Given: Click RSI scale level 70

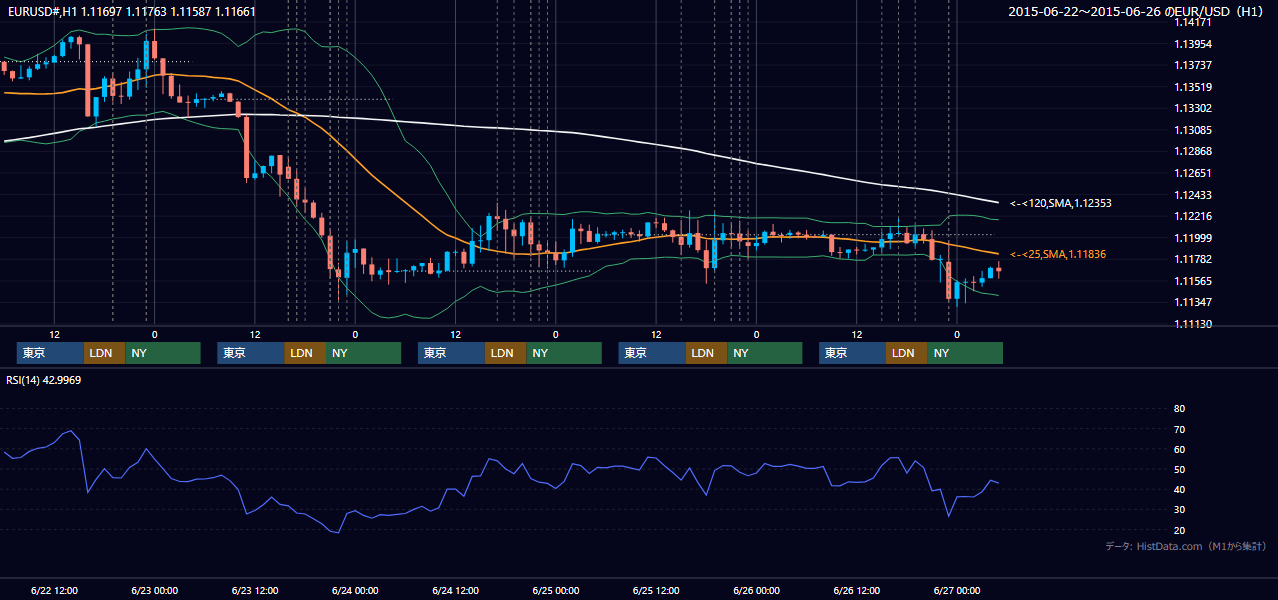Looking at the screenshot, I should point(1179,429).
